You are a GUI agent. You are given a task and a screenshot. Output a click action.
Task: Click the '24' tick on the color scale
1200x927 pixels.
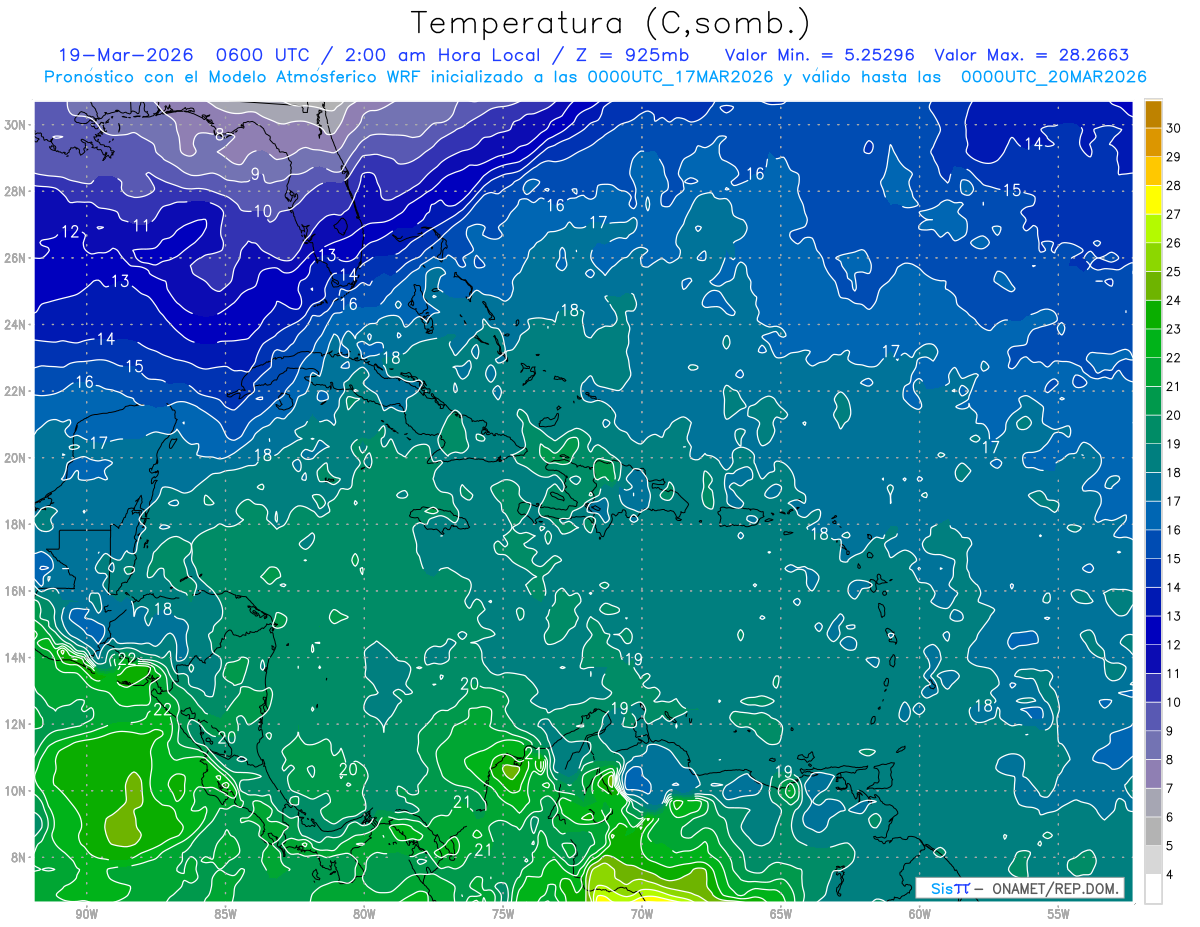(1174, 300)
